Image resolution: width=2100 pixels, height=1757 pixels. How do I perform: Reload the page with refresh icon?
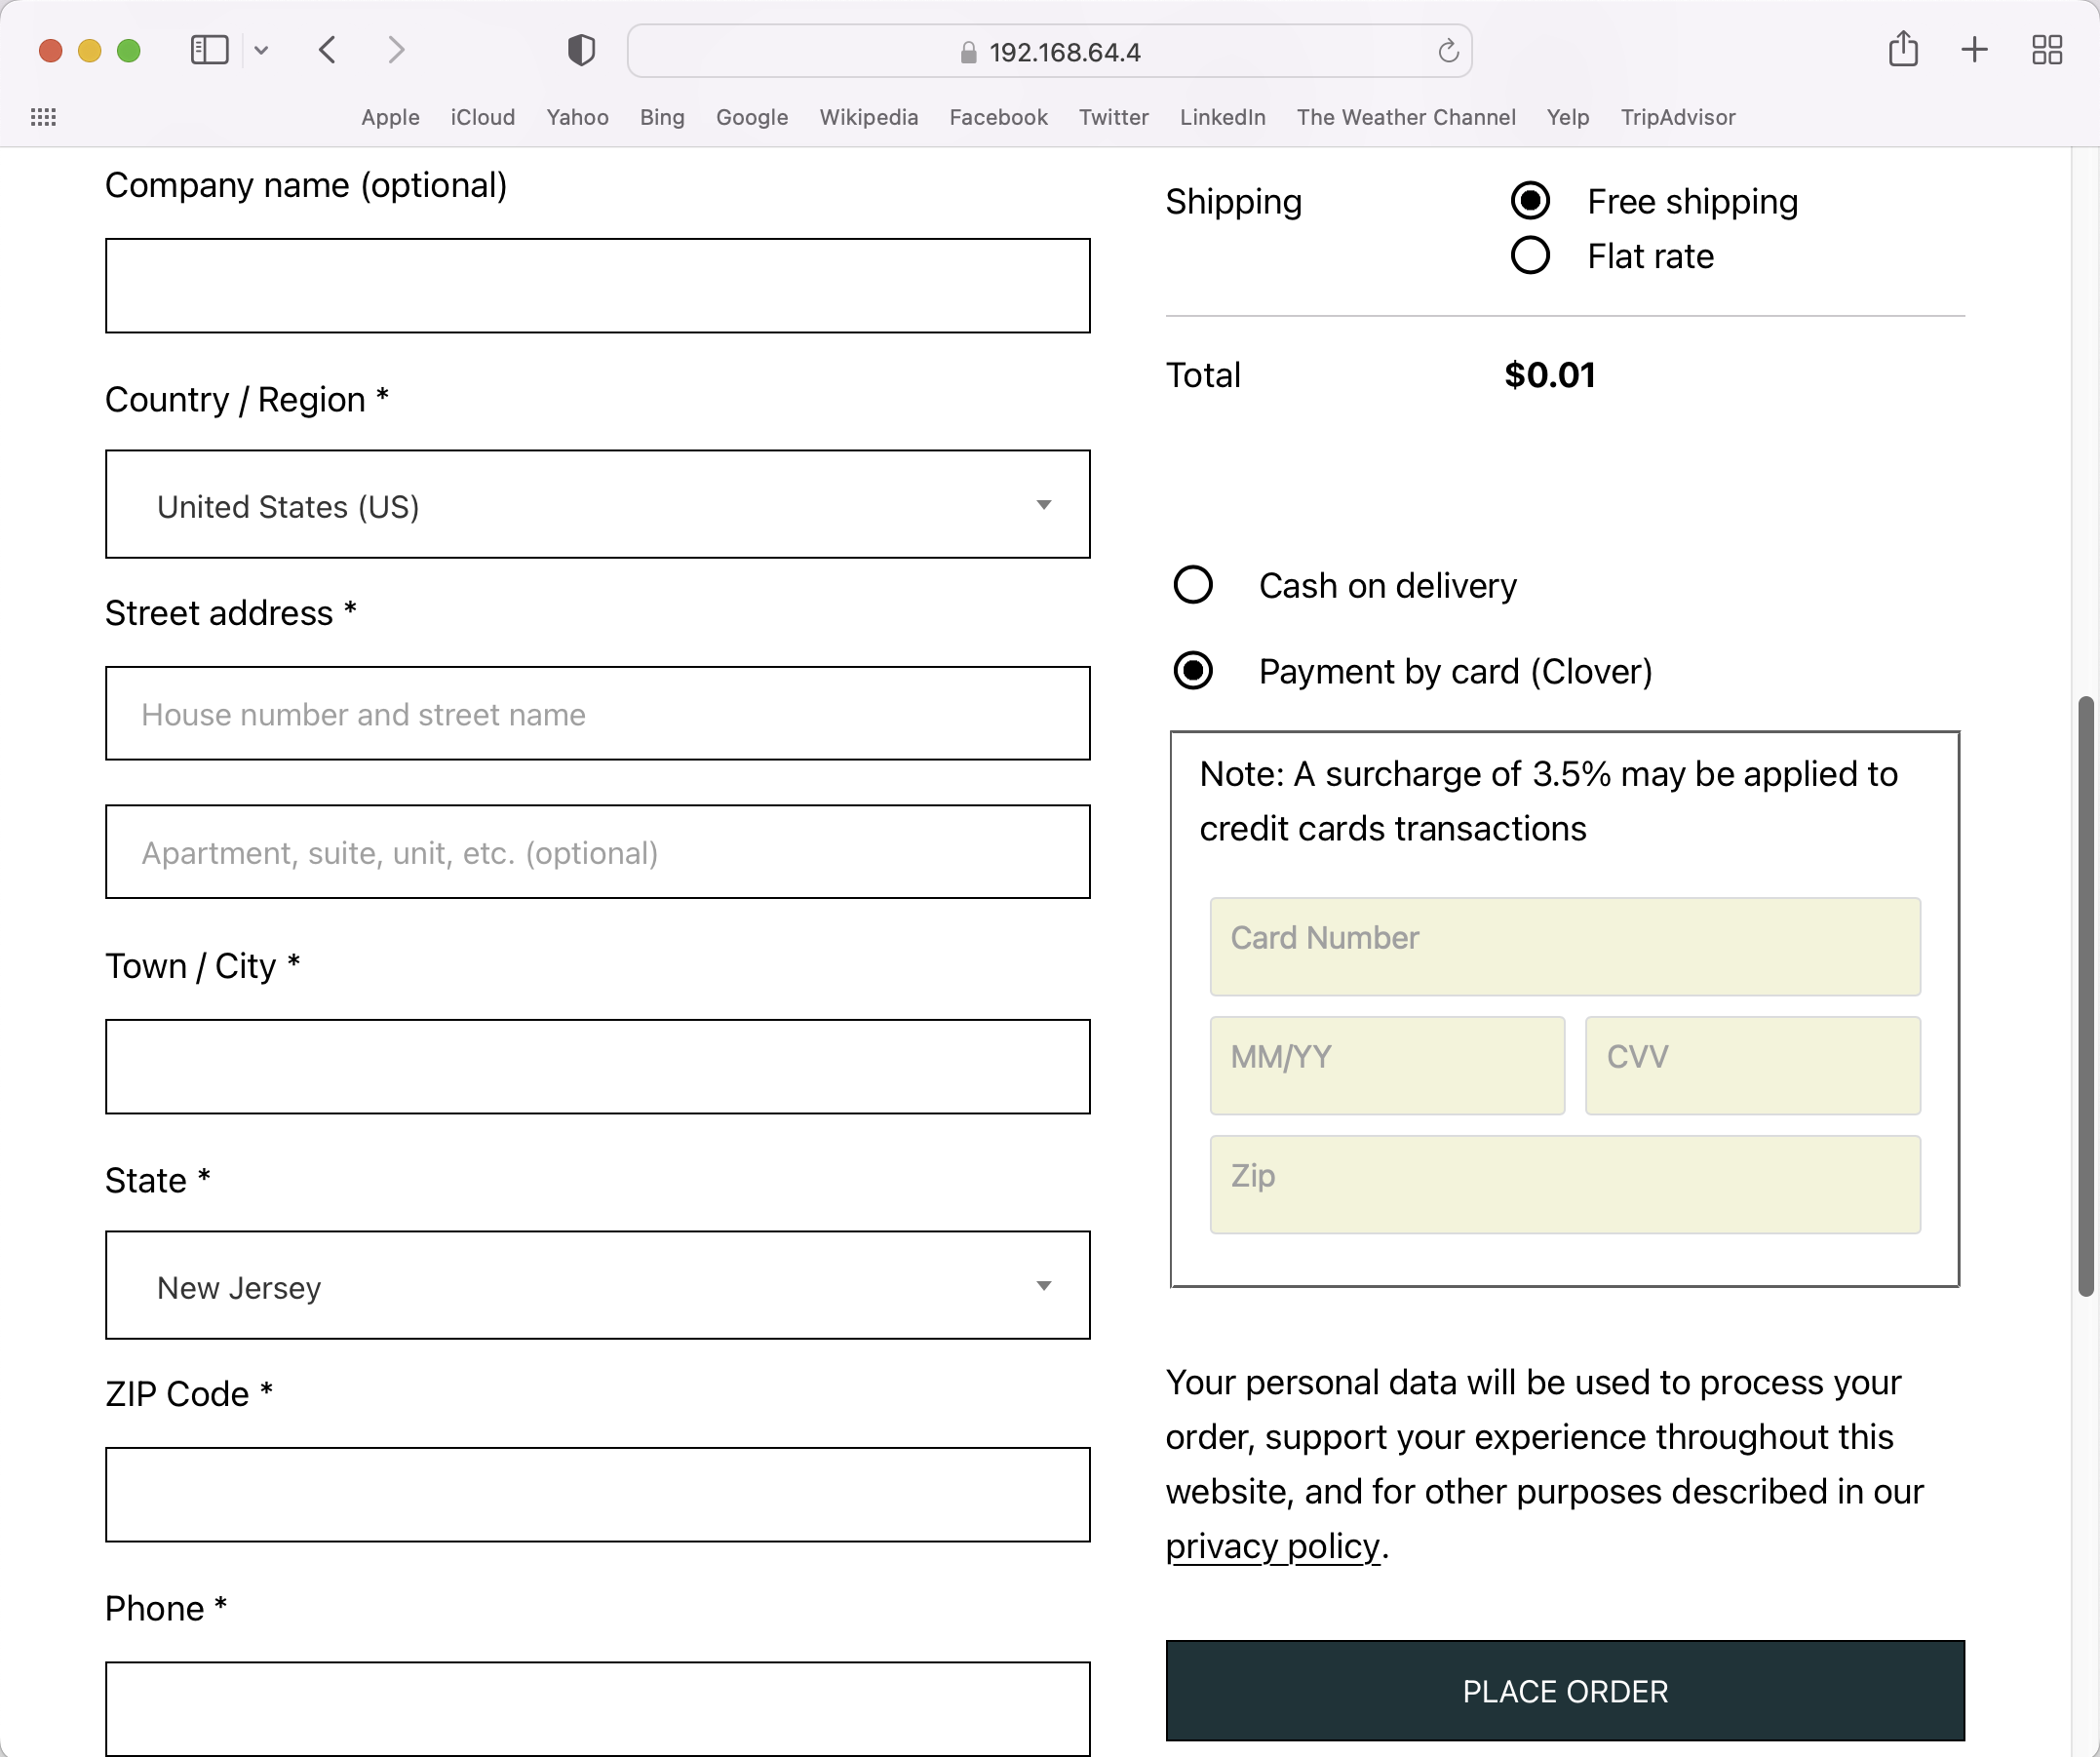pyautogui.click(x=1448, y=51)
